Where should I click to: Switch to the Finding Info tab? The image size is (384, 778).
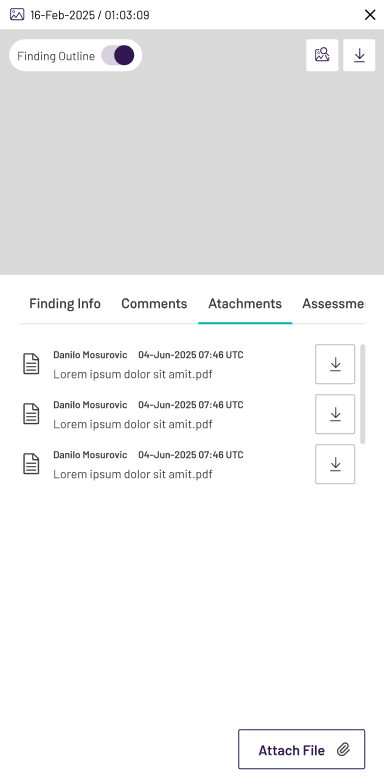click(65, 304)
